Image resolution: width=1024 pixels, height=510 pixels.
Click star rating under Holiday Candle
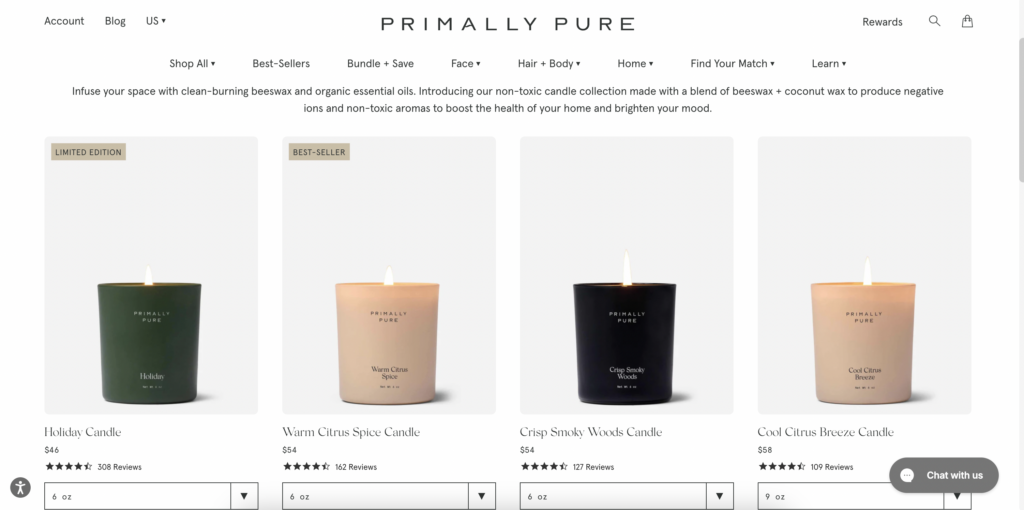pyautogui.click(x=69, y=466)
